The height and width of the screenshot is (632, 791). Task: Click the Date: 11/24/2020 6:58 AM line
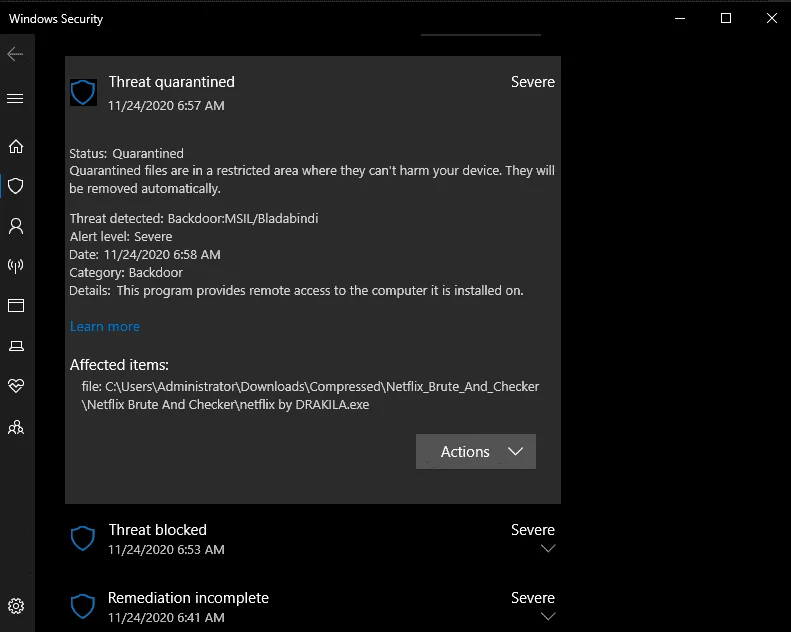coord(145,255)
